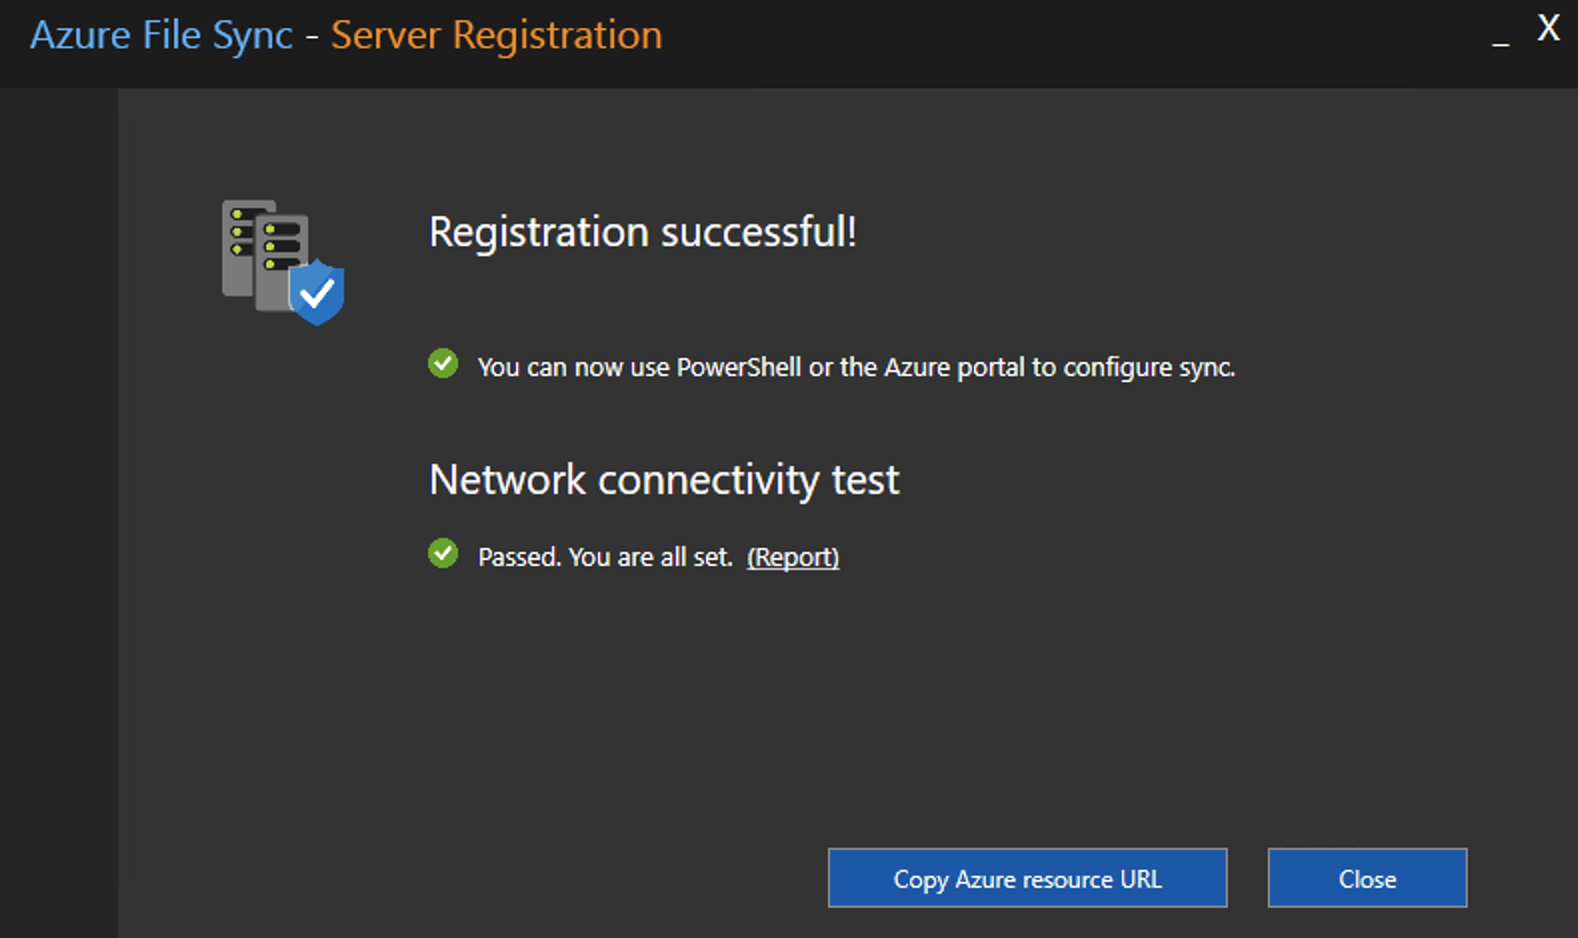
Task: Click the Network connectivity test heading
Action: coord(663,480)
